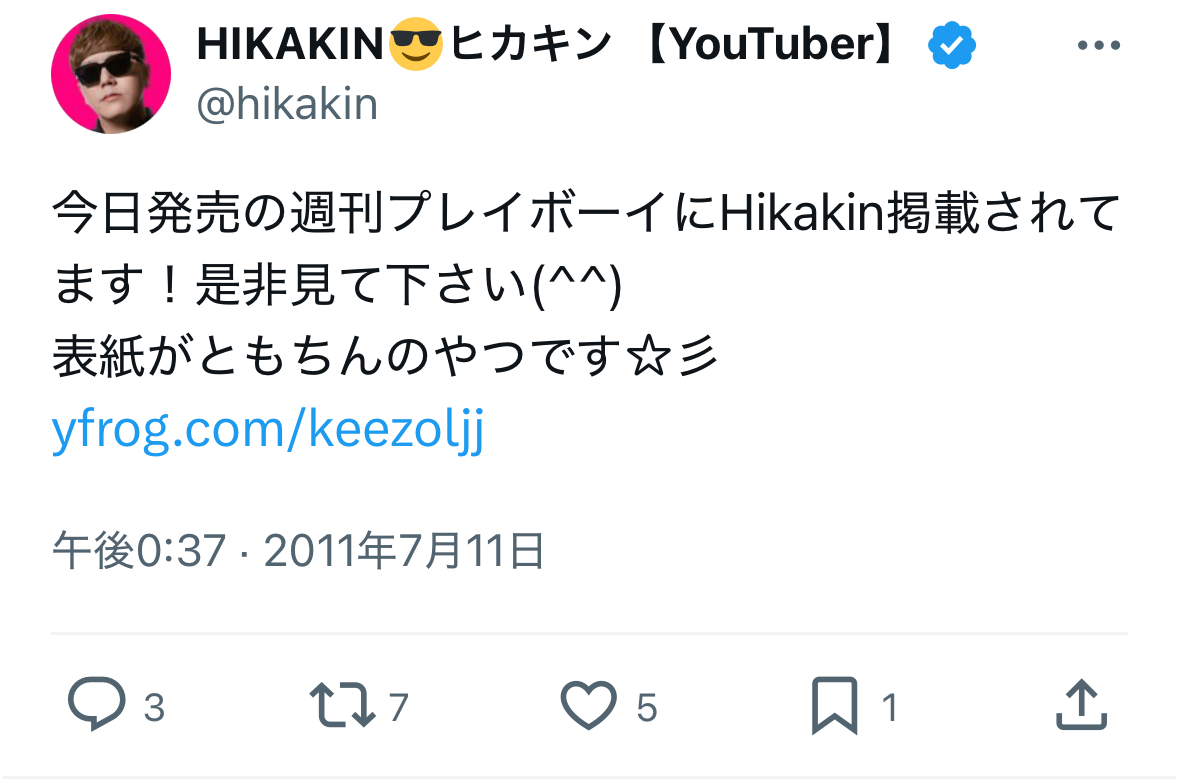Image resolution: width=1179 pixels, height=784 pixels.
Task: Click the reply speech bubble icon
Action: (97, 705)
